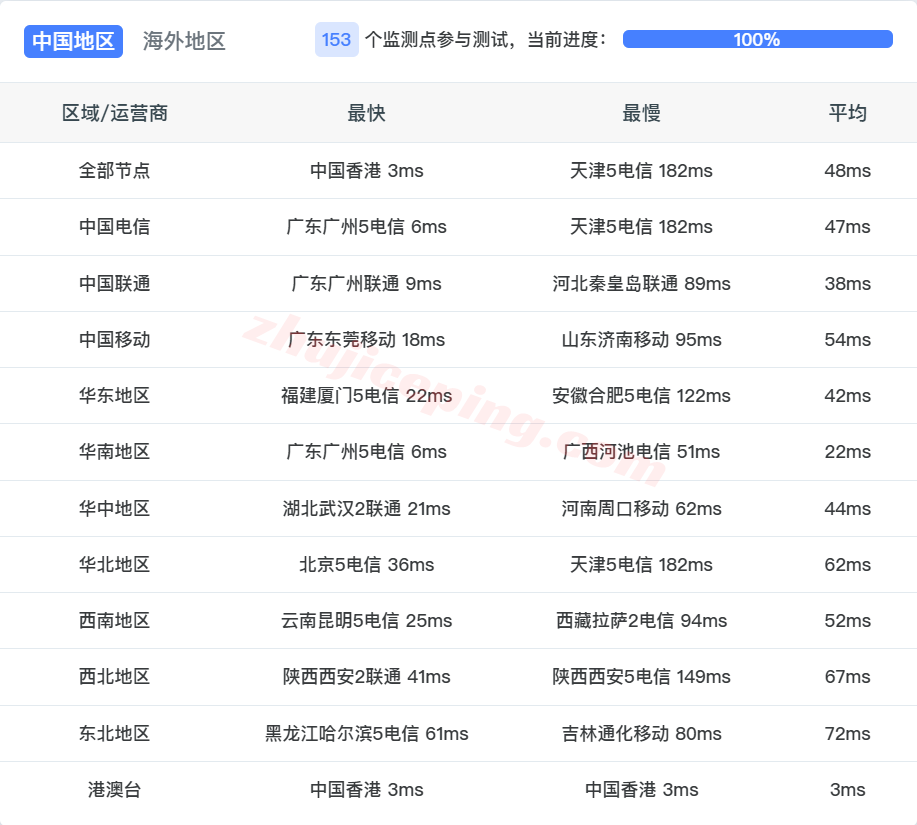
Task: Click 天津5电信 182ms in 华北地区 row
Action: [642, 564]
